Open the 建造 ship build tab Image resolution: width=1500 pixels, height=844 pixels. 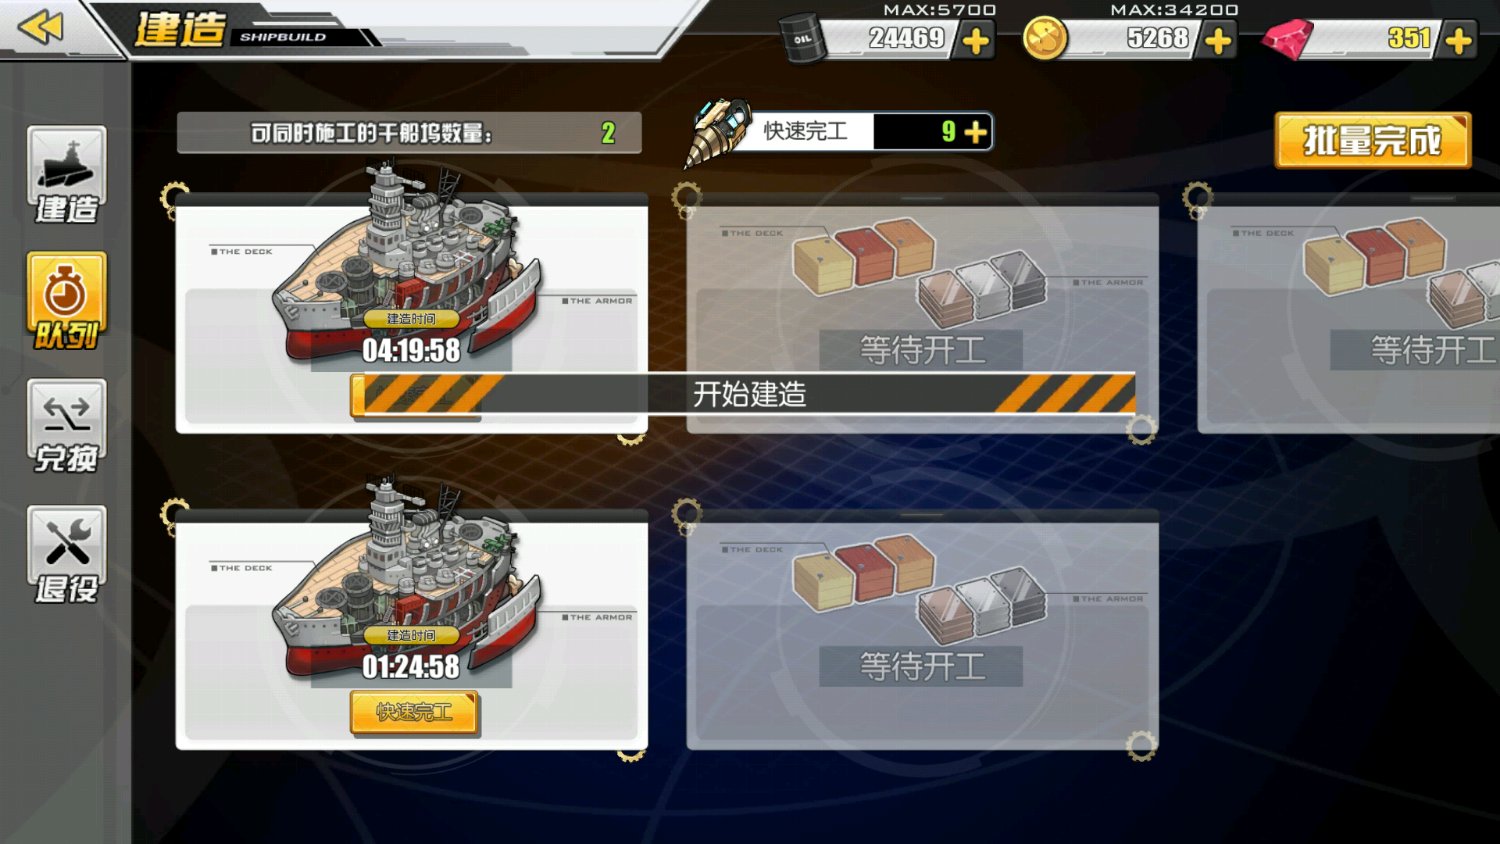(67, 176)
